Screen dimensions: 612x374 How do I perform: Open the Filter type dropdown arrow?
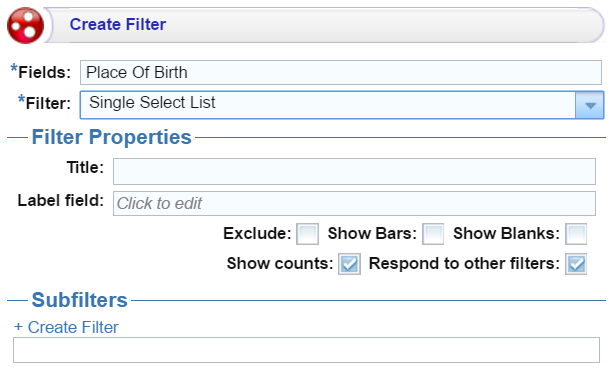tap(590, 105)
